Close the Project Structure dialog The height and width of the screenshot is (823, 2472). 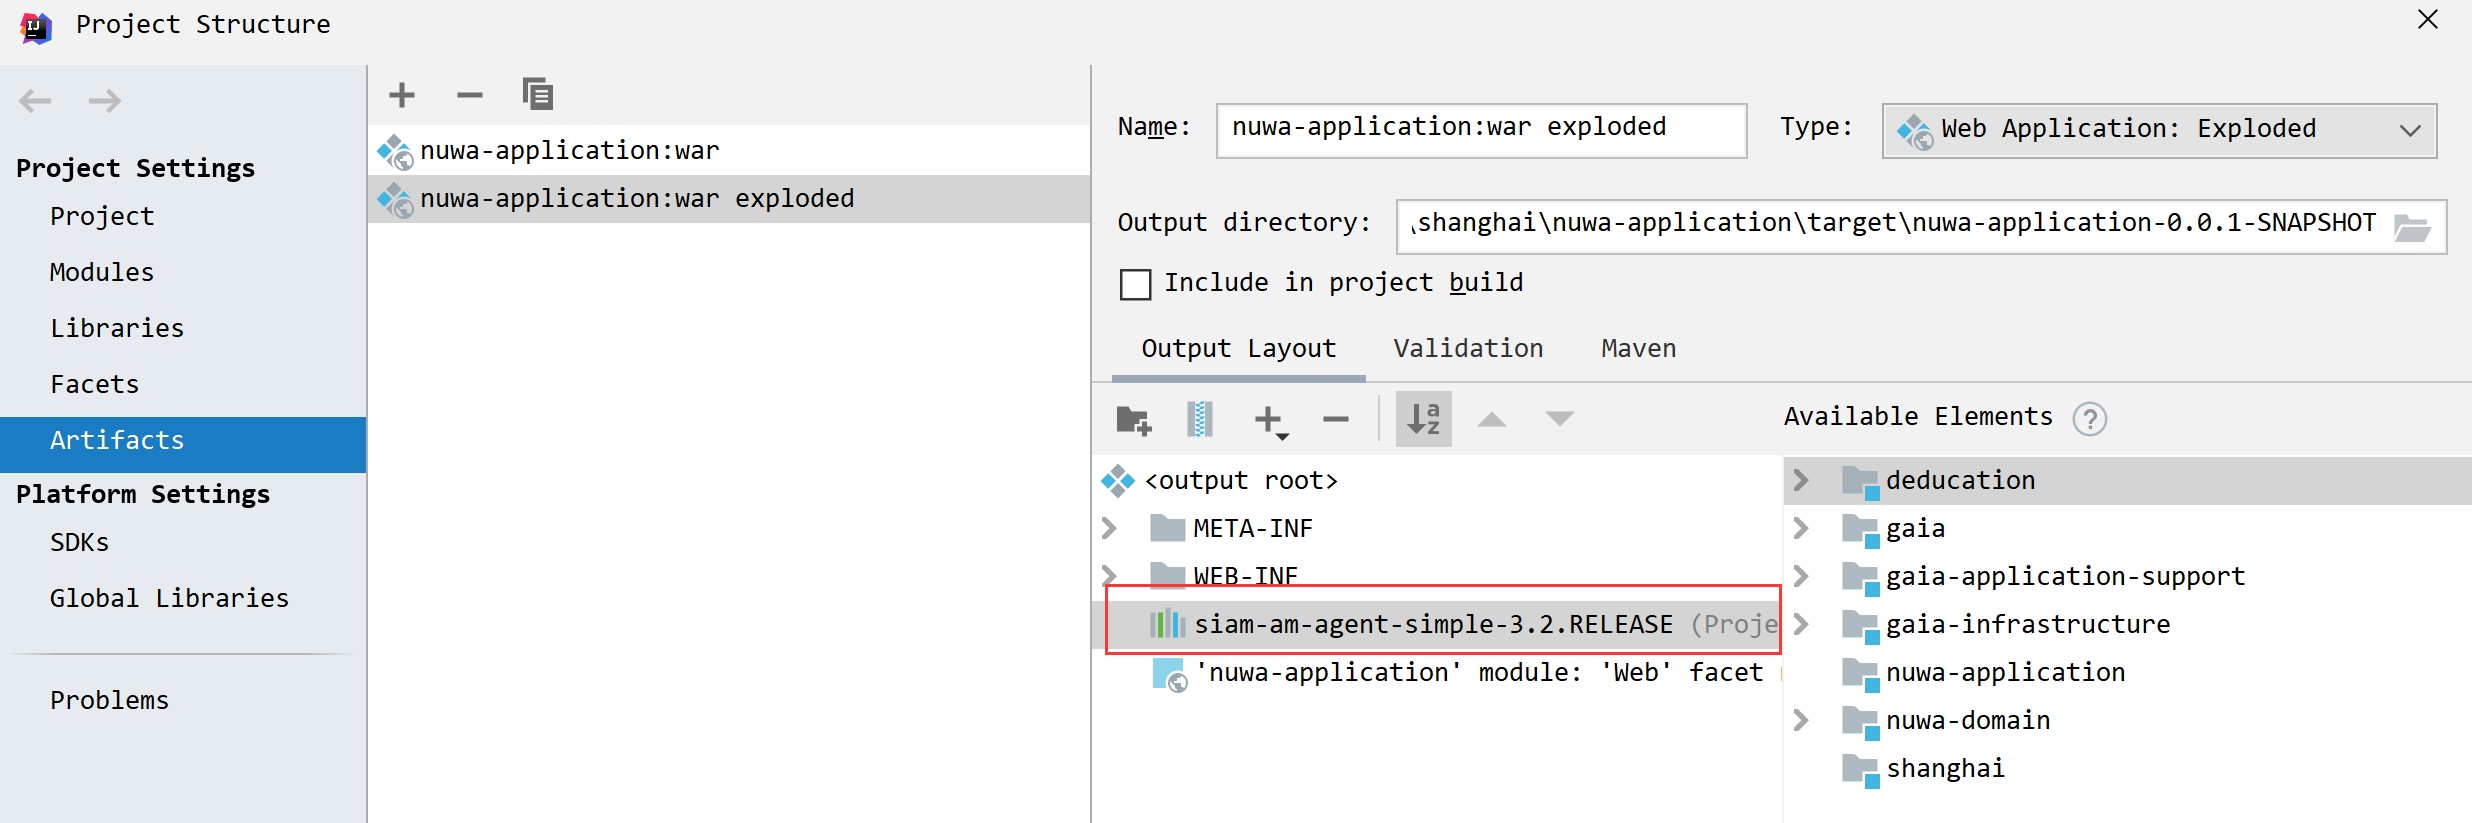pos(2428,20)
